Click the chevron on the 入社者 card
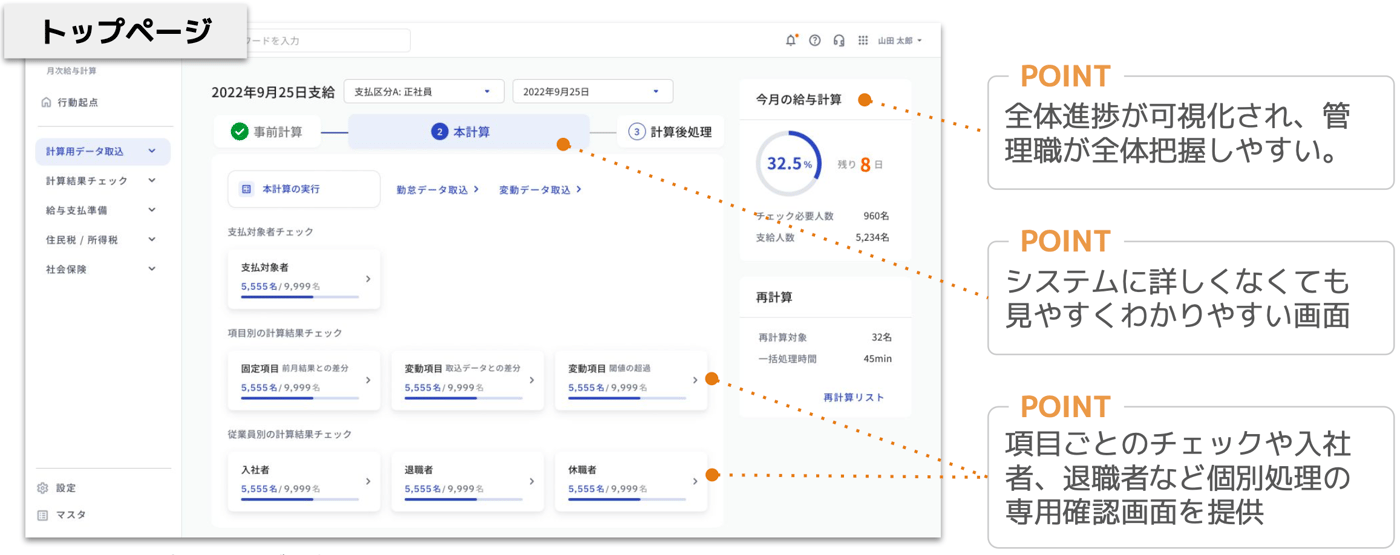1400x555 pixels. click(368, 481)
